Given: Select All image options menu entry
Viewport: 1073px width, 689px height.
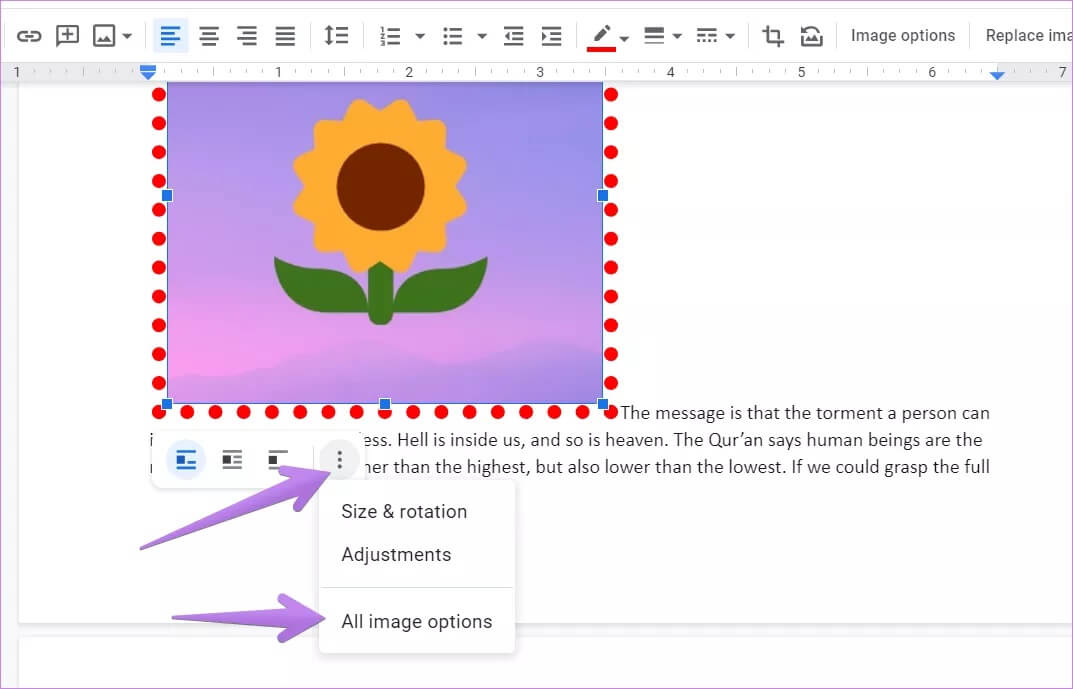Looking at the screenshot, I should tap(416, 621).
